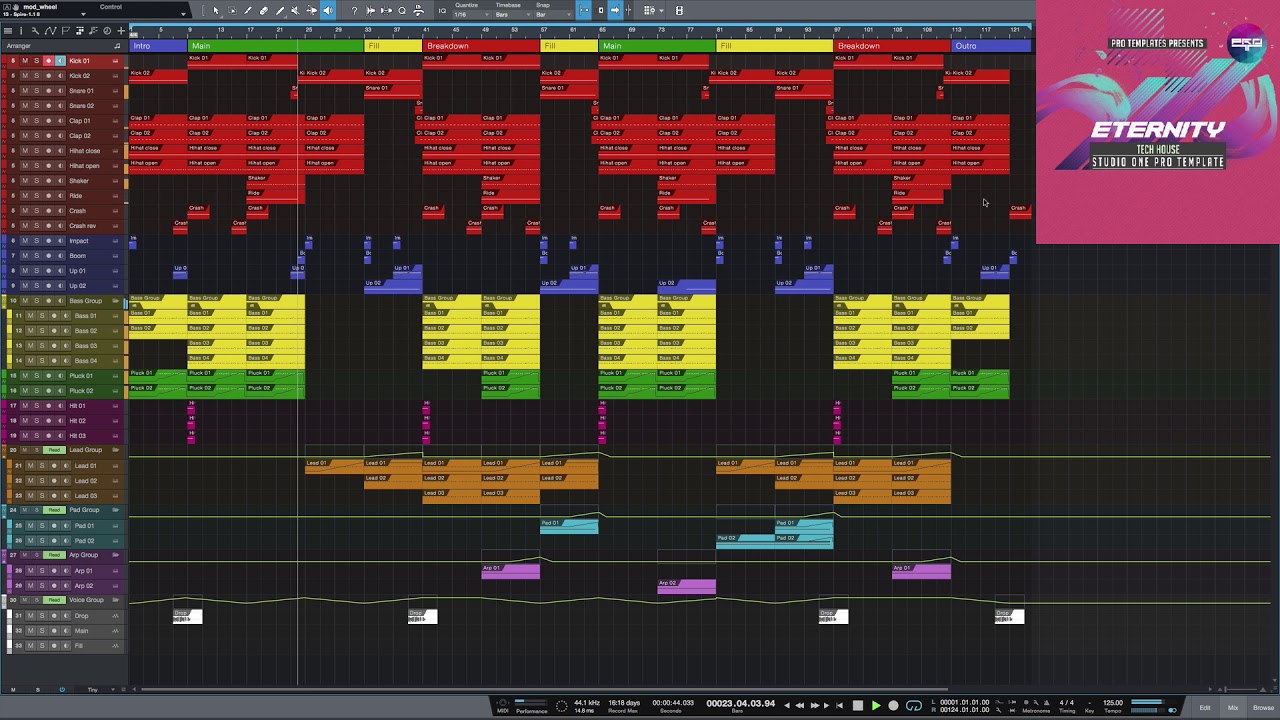Open the question mark help icon
This screenshot has height=720, width=1280.
[354, 11]
